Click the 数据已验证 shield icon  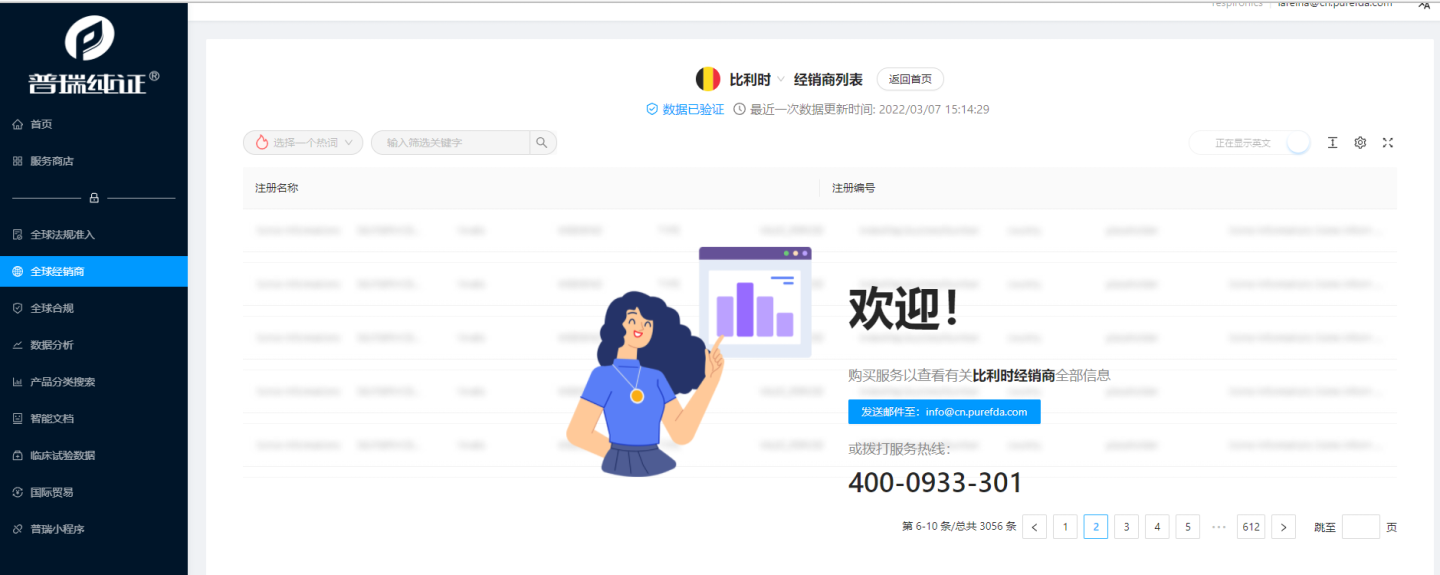pos(652,109)
